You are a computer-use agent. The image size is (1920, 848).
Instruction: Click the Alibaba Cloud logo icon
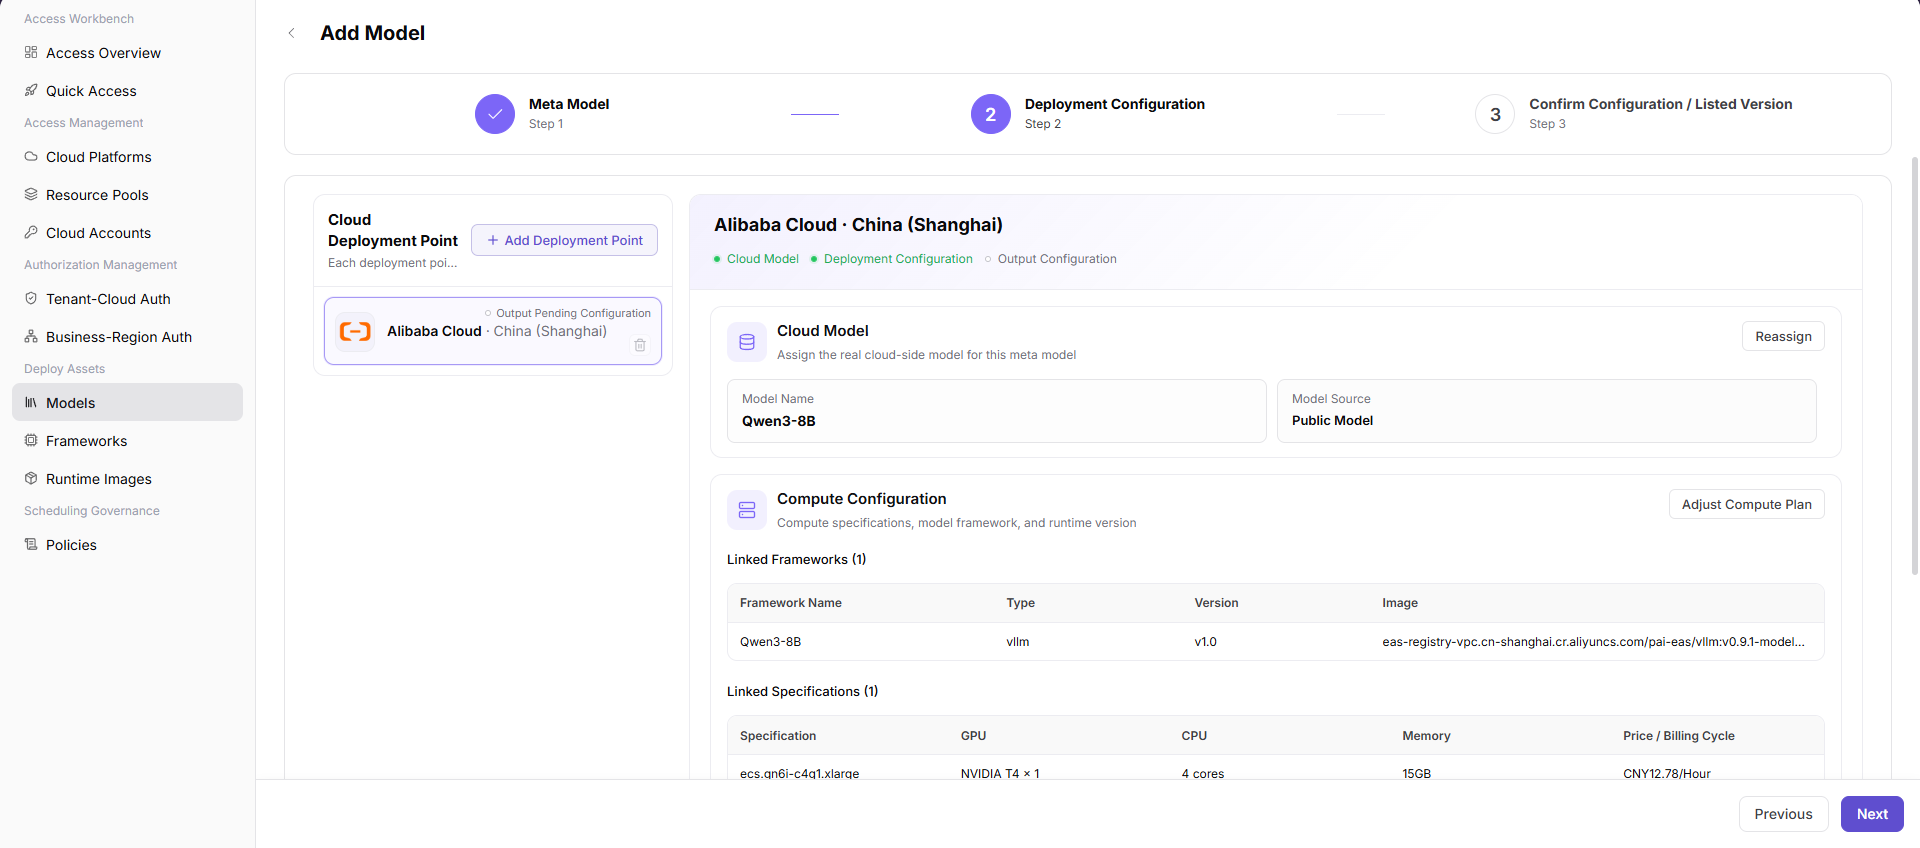pyautogui.click(x=355, y=331)
